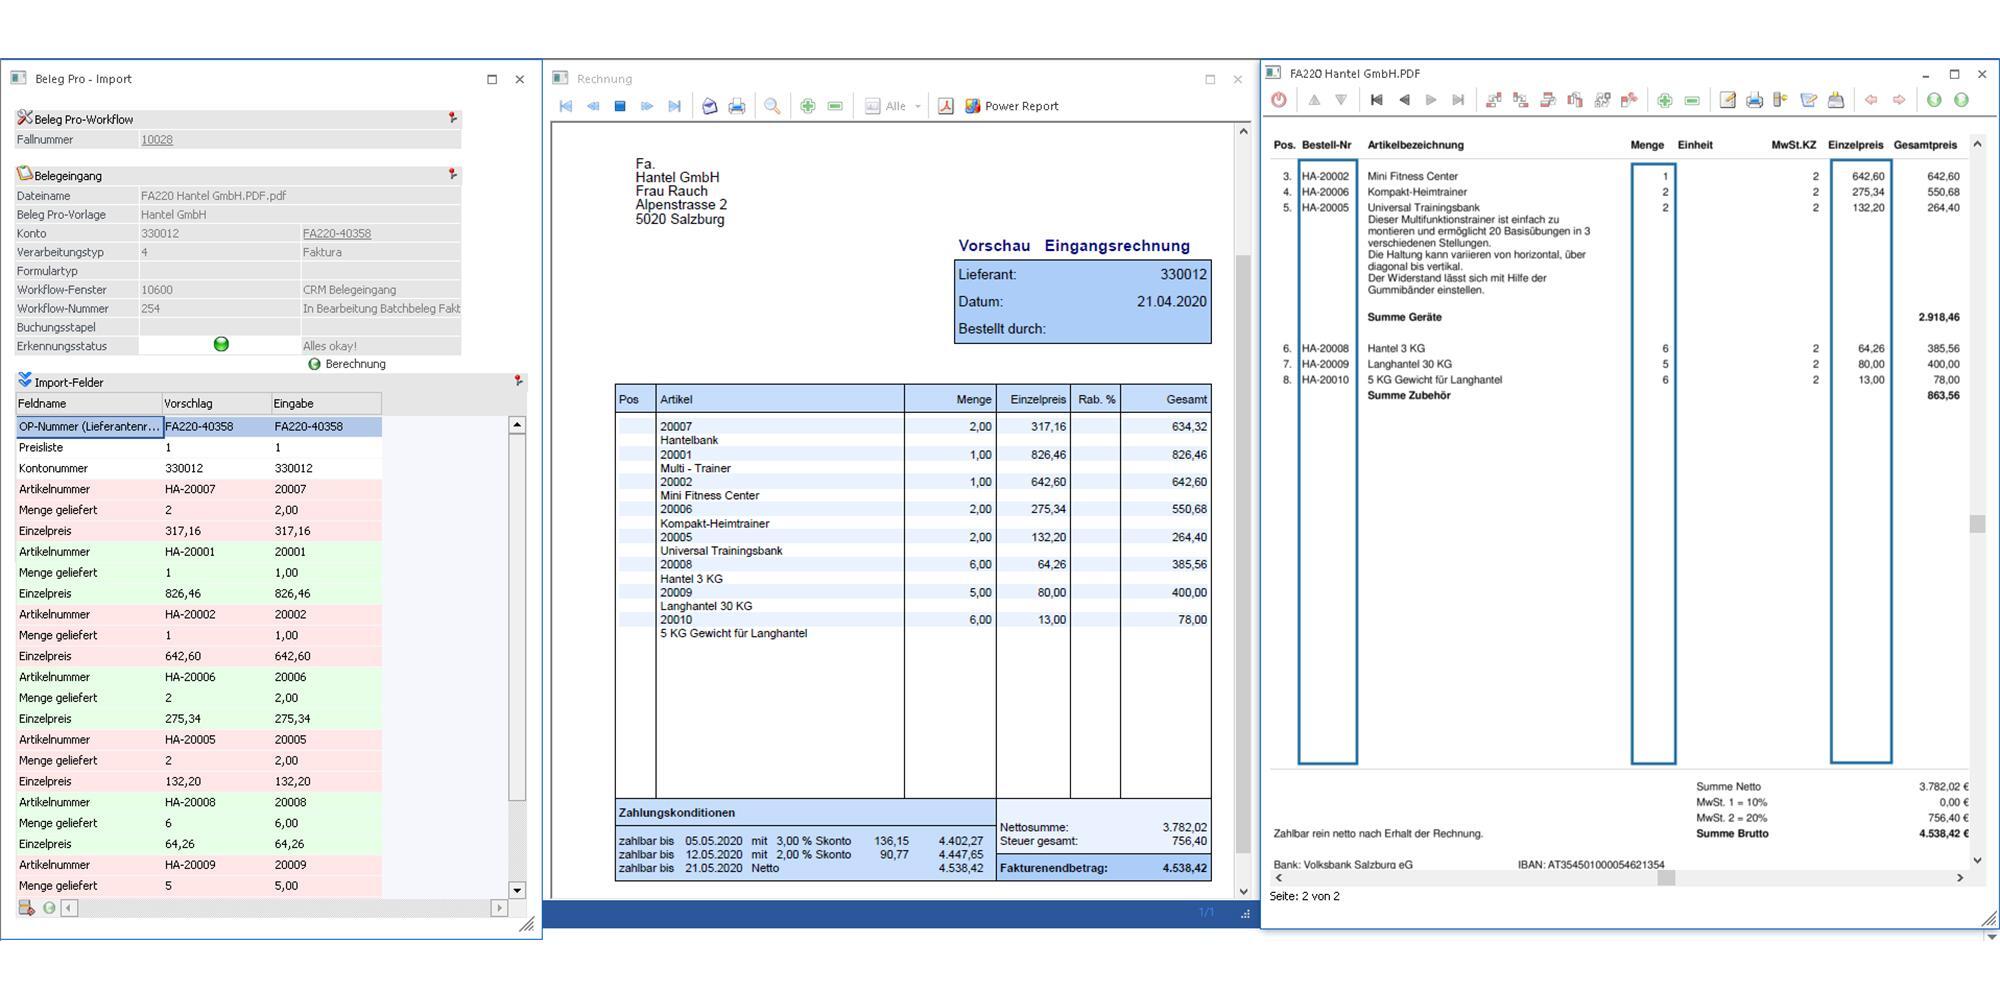Click the Eingabe column header
Viewport: 2000px width, 1000px height.
[x=326, y=403]
